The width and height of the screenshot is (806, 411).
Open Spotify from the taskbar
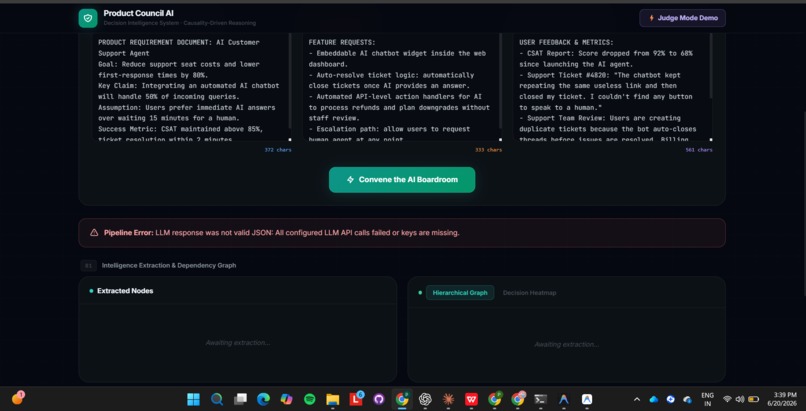click(309, 399)
